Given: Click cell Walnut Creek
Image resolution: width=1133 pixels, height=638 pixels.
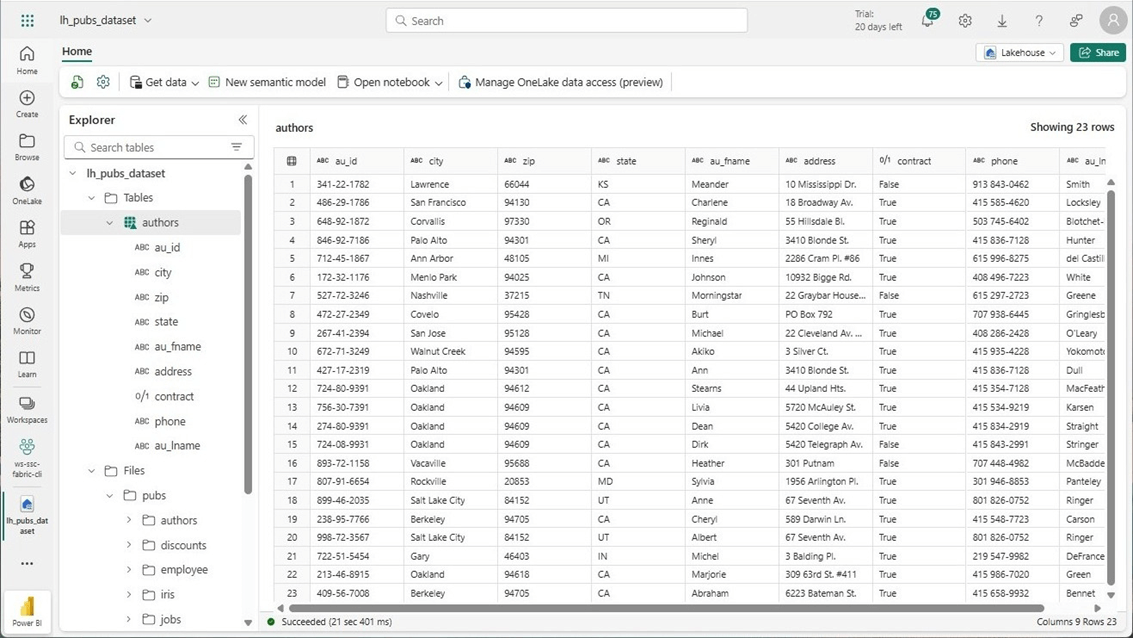Looking at the screenshot, I should [x=450, y=352].
